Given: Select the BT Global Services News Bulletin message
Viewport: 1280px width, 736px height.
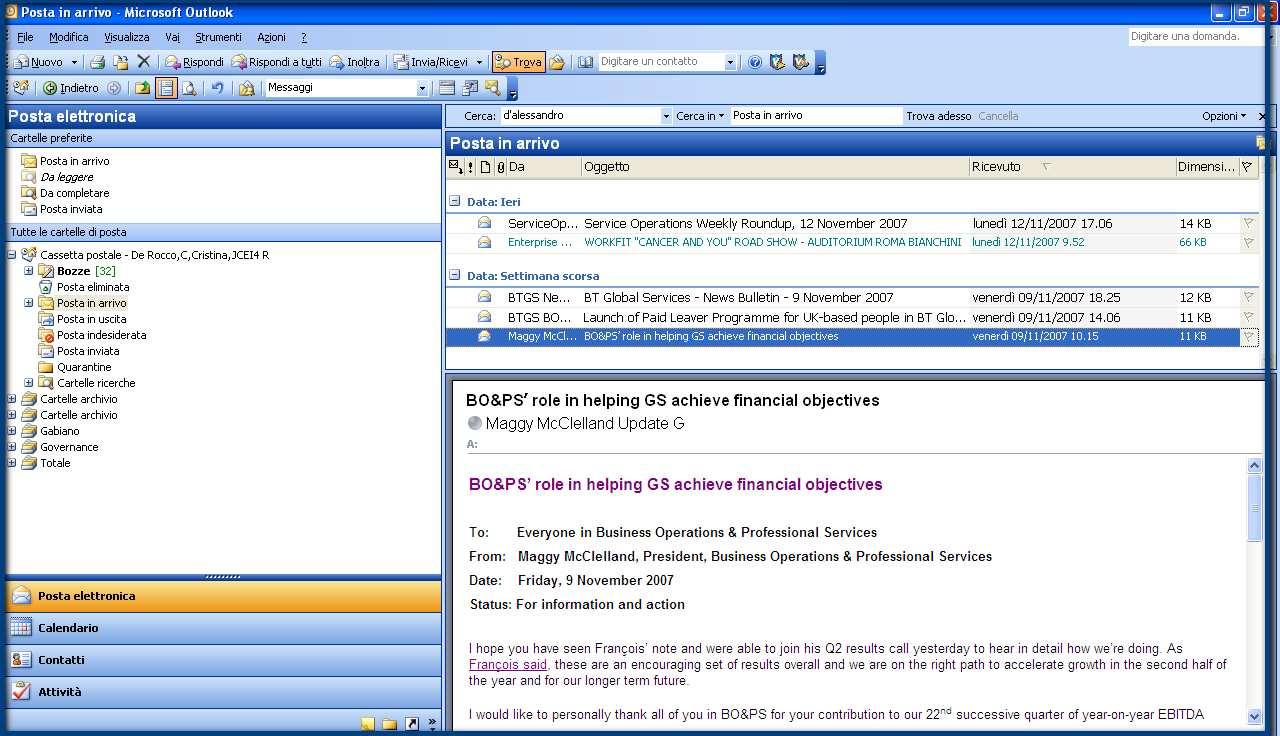Looking at the screenshot, I should point(851,298).
